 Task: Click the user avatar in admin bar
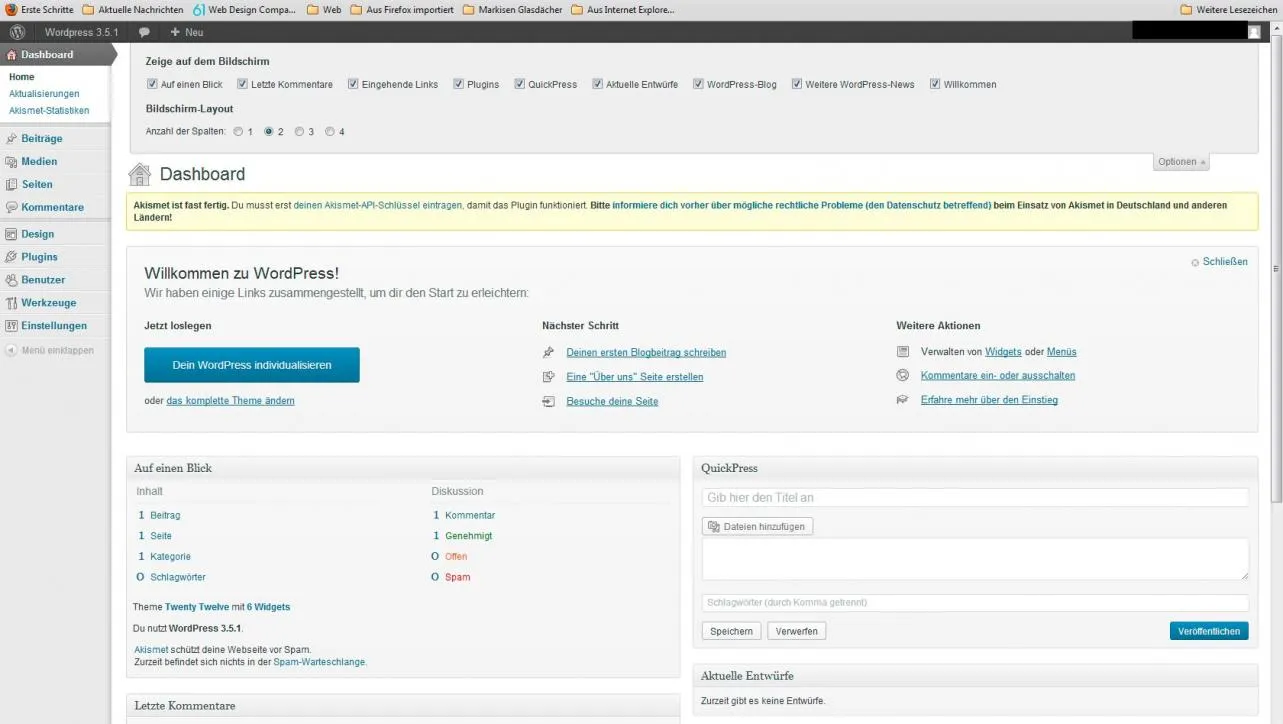click(x=1254, y=32)
